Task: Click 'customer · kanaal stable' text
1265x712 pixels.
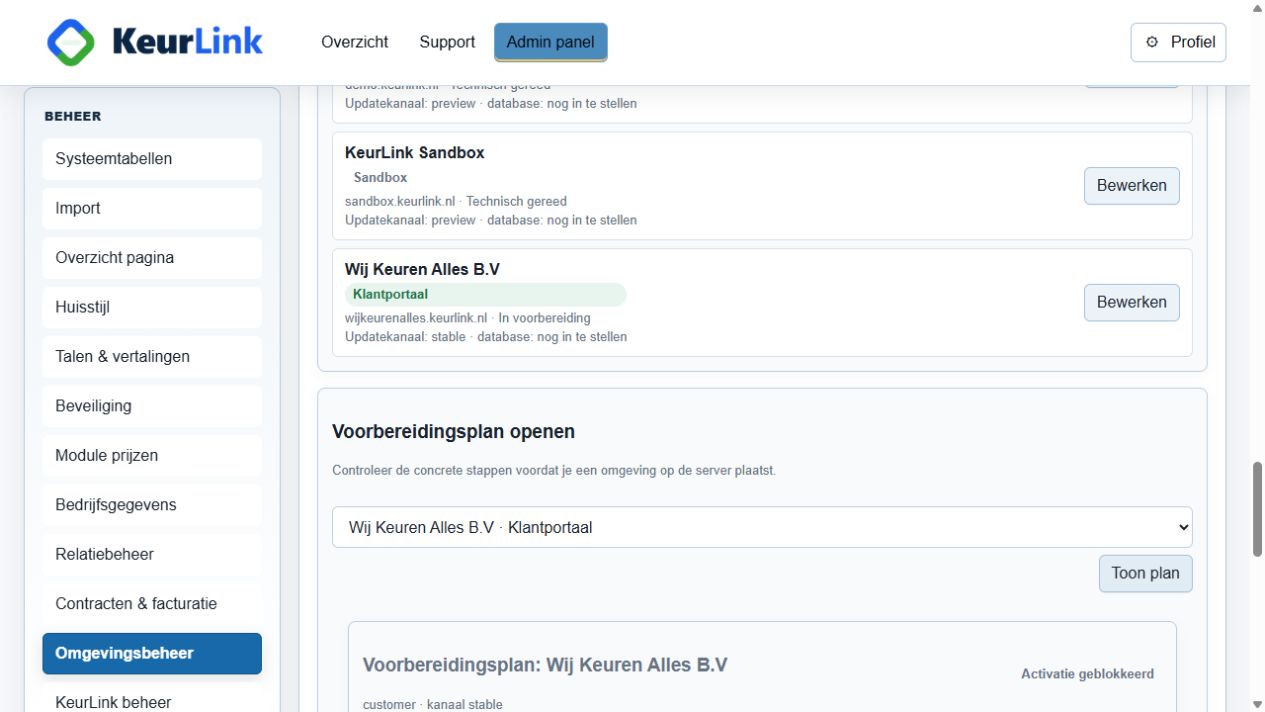Action: point(433,705)
